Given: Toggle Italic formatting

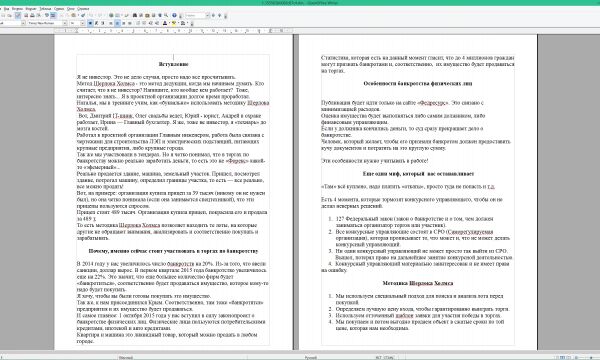Looking at the screenshot, I should pos(96,23).
